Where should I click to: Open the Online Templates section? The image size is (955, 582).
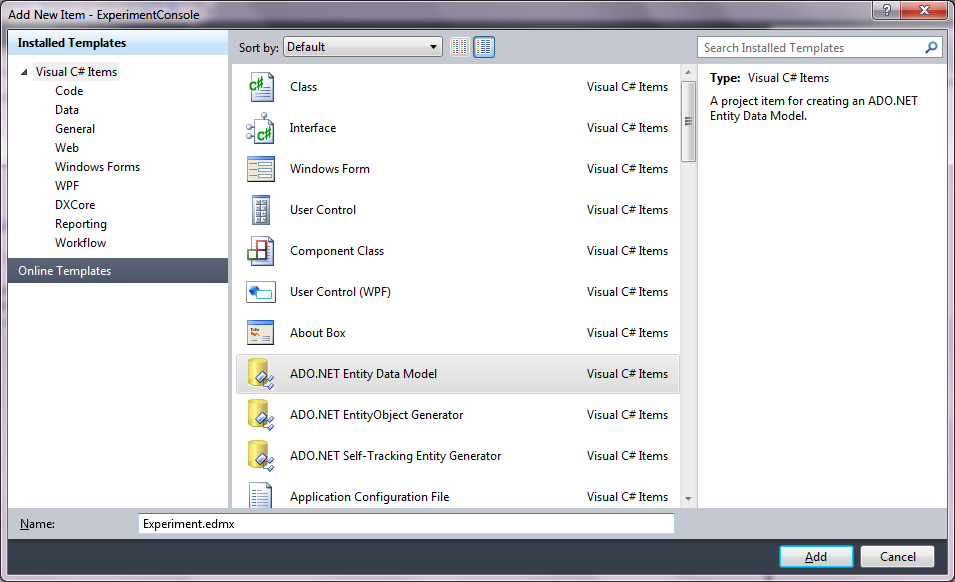pos(118,270)
